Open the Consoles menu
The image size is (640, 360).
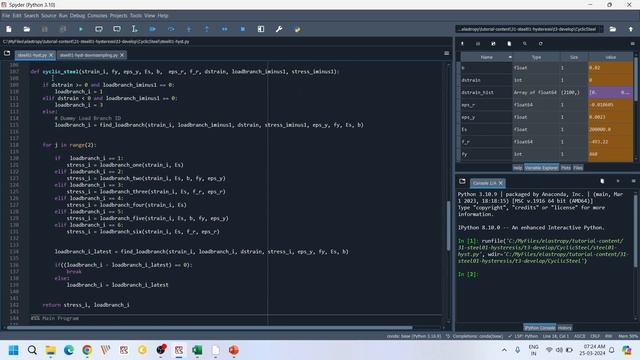pyautogui.click(x=97, y=16)
